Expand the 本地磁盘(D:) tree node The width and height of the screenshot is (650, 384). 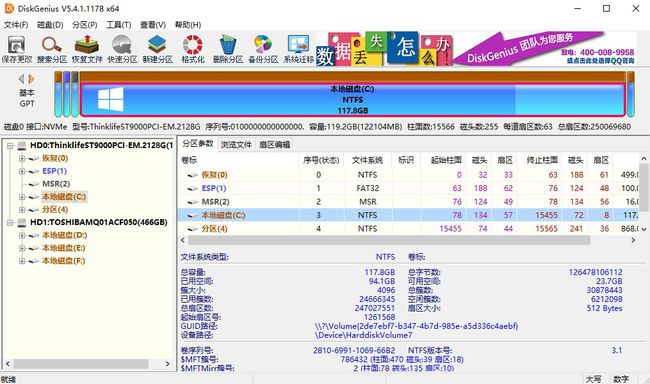click(22, 236)
